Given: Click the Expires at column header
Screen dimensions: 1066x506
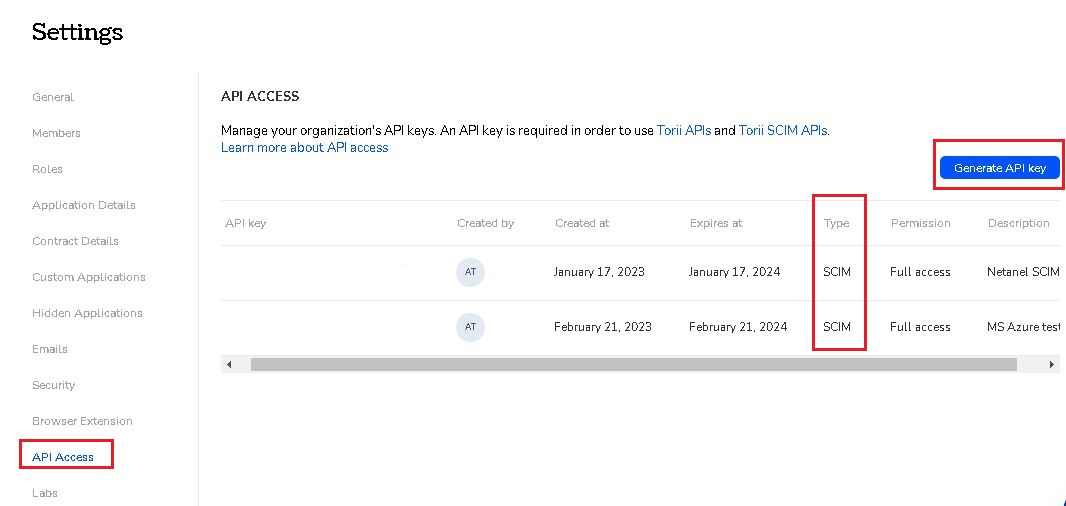Looking at the screenshot, I should click(716, 223).
